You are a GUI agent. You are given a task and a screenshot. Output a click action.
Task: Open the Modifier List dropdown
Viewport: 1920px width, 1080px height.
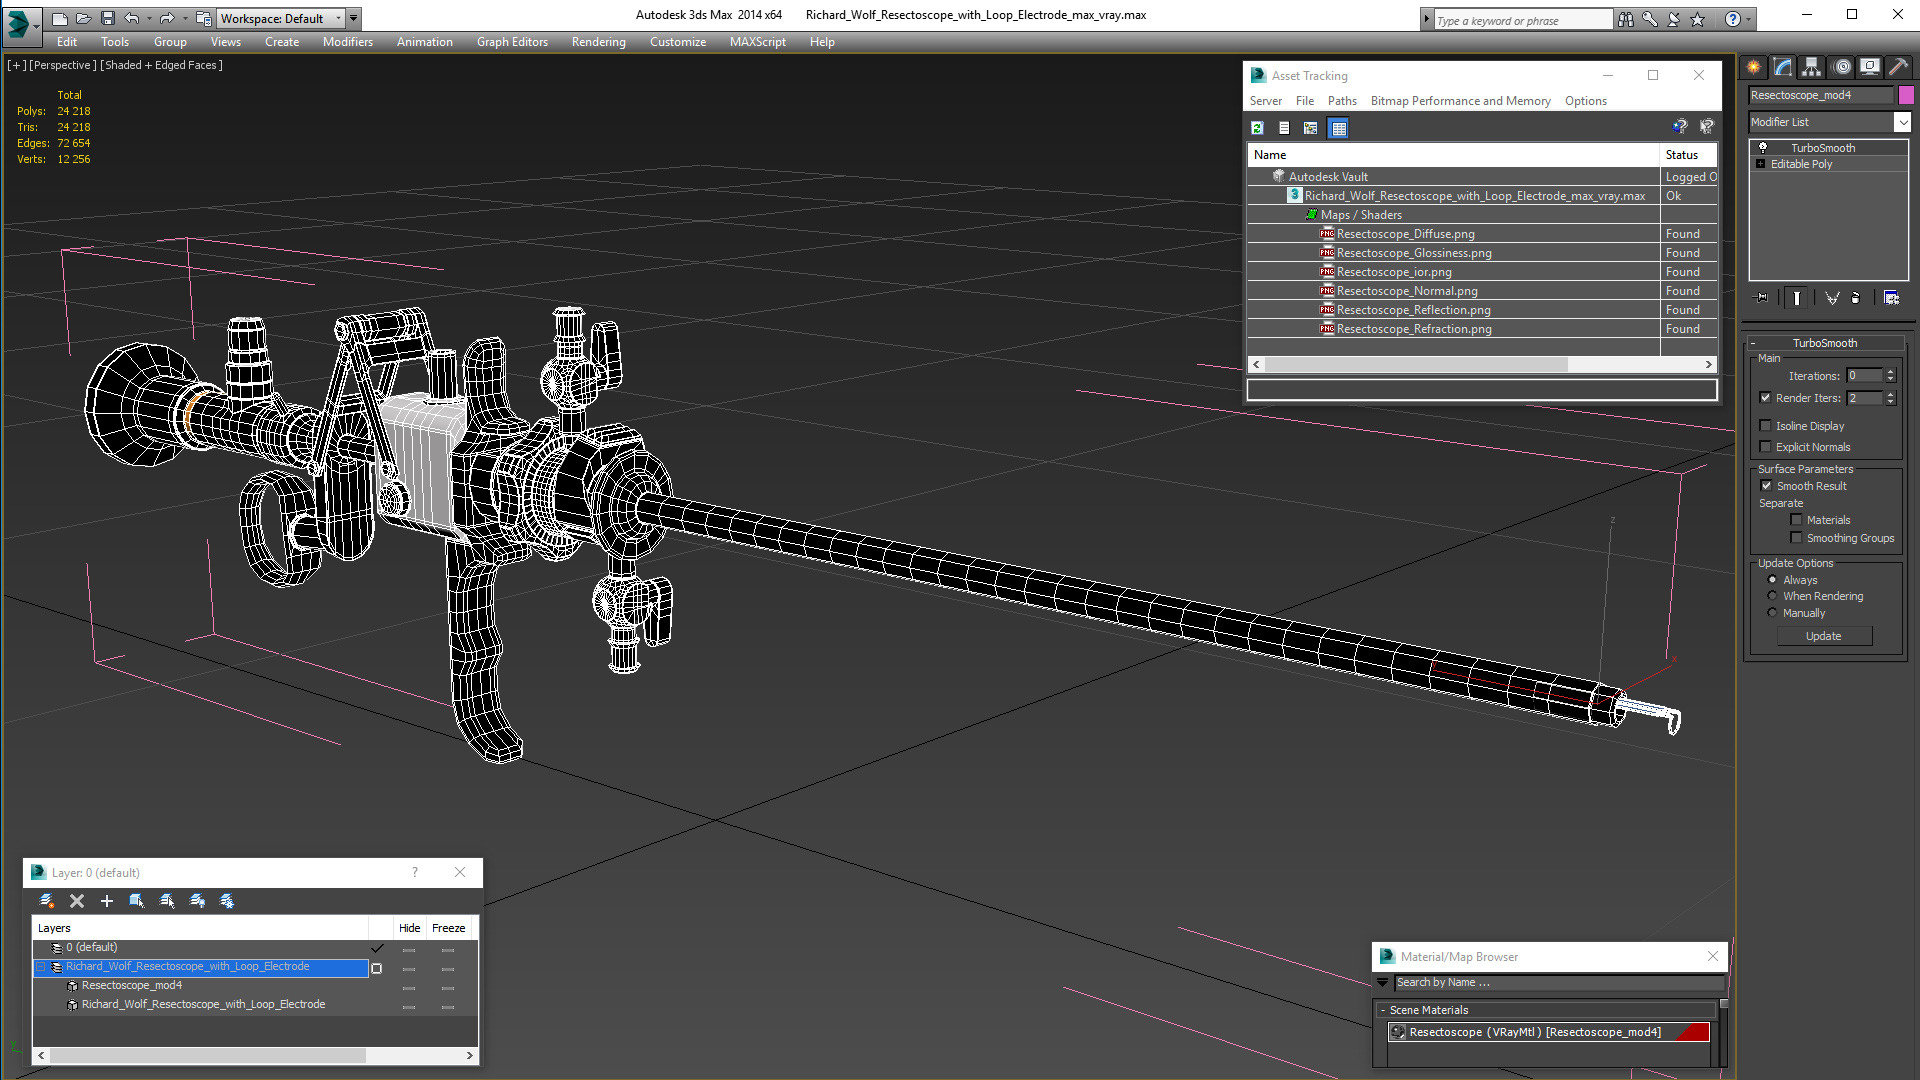click(x=1901, y=122)
